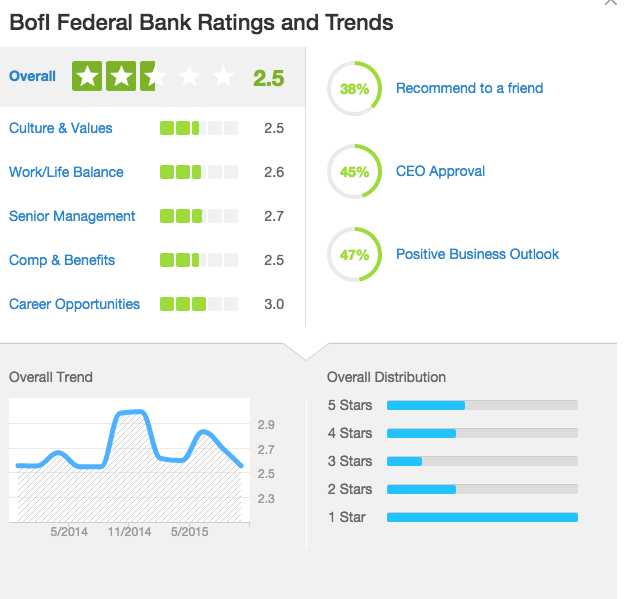Click the 1 Star distribution bar
This screenshot has width=624, height=599.
(x=482, y=517)
